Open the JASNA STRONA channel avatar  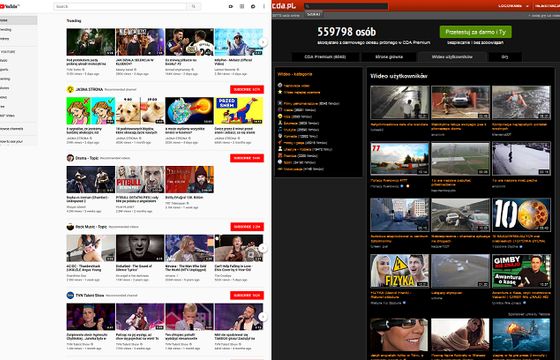click(70, 89)
